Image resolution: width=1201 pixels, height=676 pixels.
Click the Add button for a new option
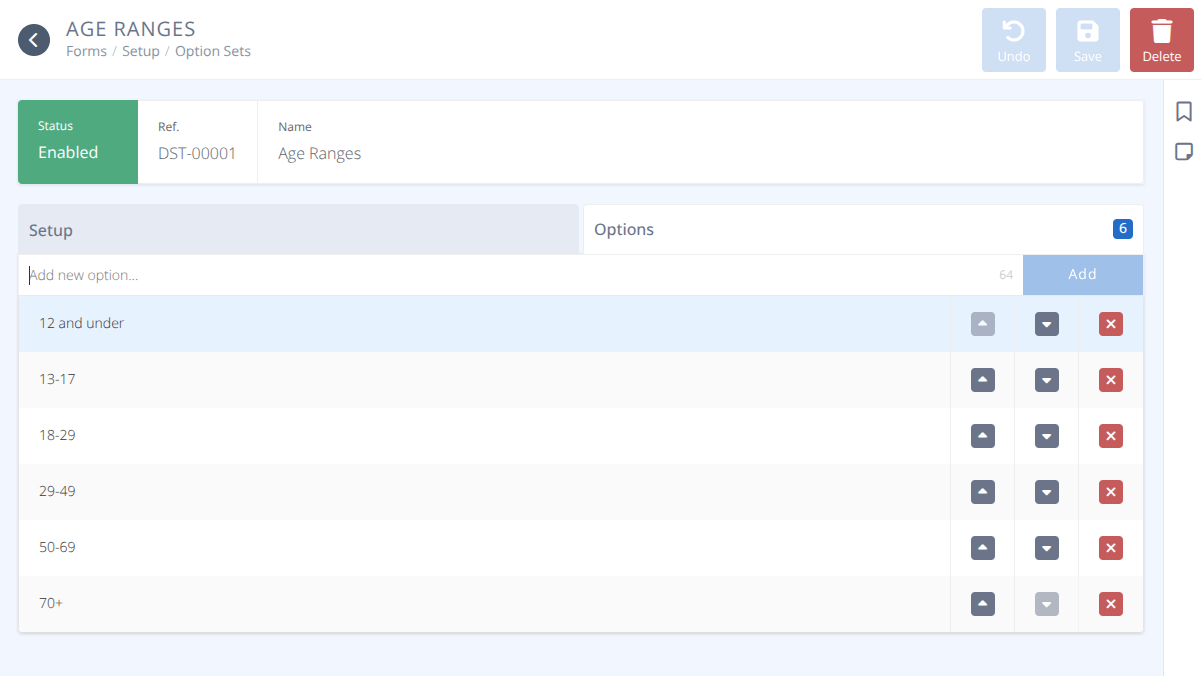pos(1082,274)
